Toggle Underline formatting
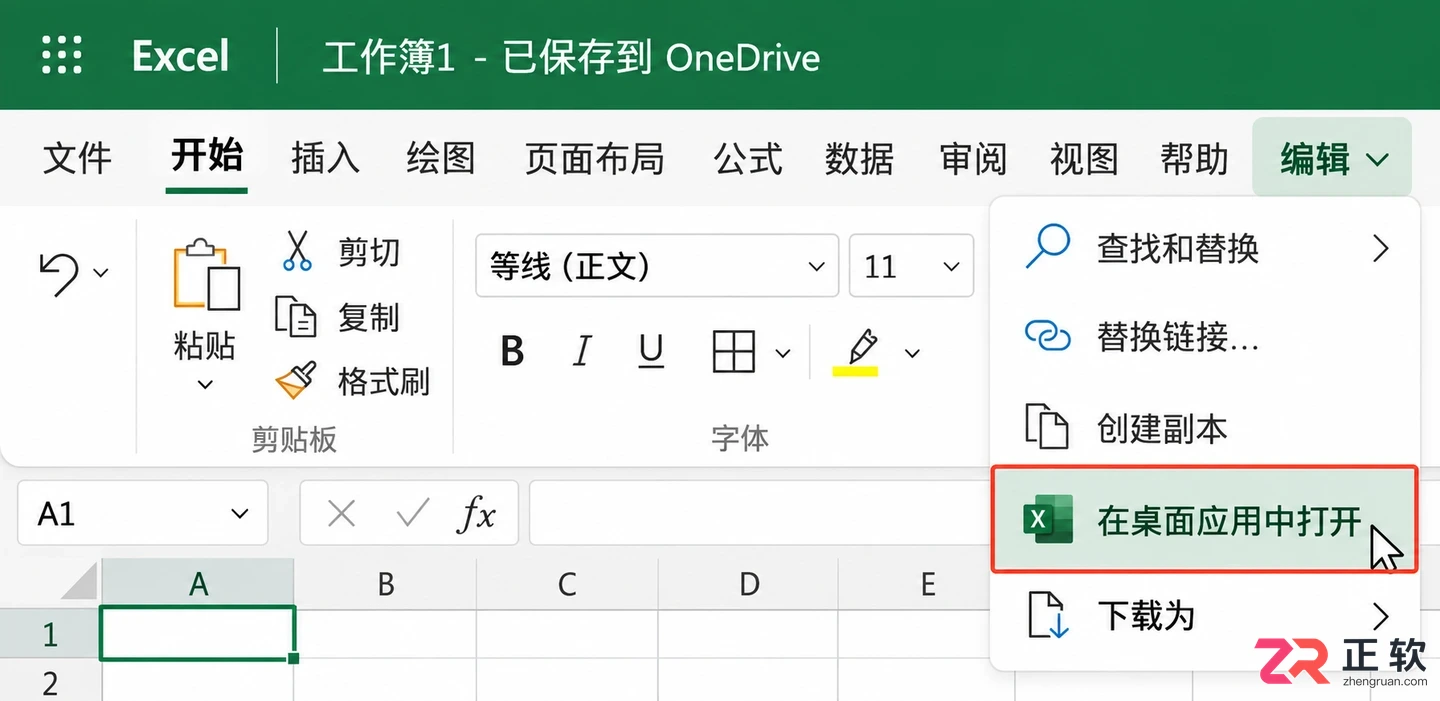Image resolution: width=1440 pixels, height=701 pixels. point(651,352)
